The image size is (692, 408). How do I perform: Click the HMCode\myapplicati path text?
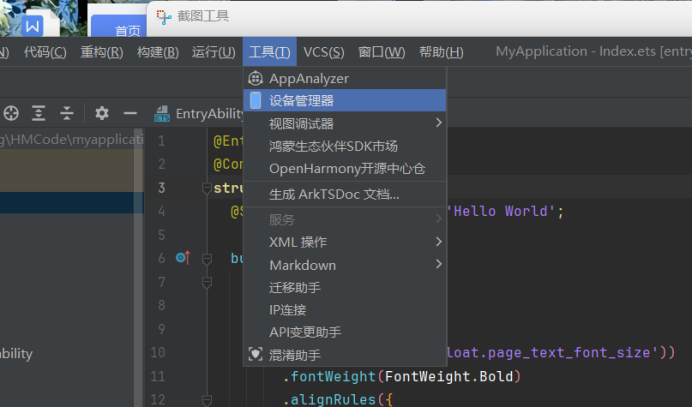74,140
